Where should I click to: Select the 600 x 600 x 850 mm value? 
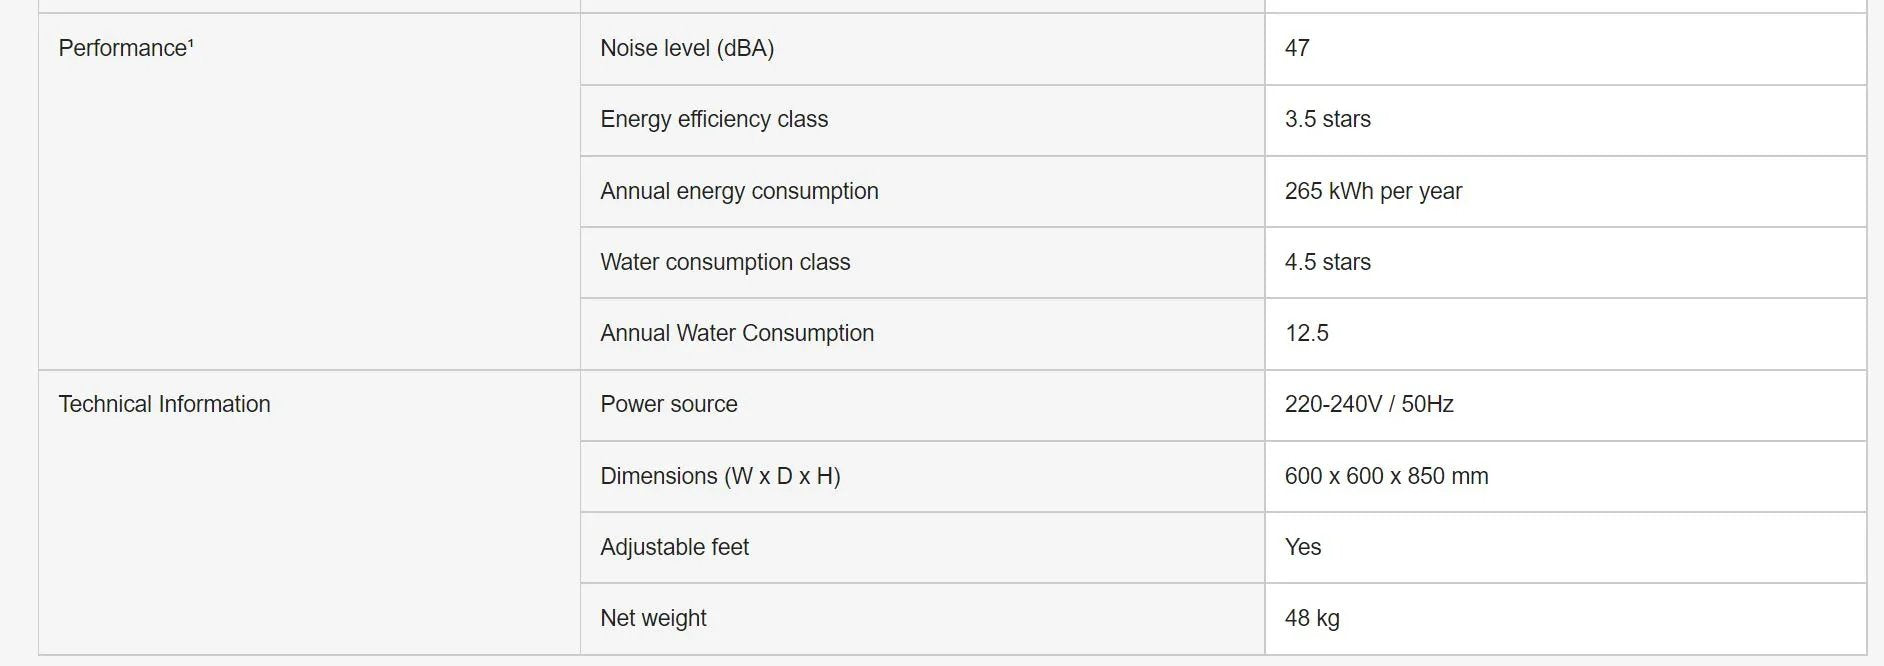[x=1386, y=476]
